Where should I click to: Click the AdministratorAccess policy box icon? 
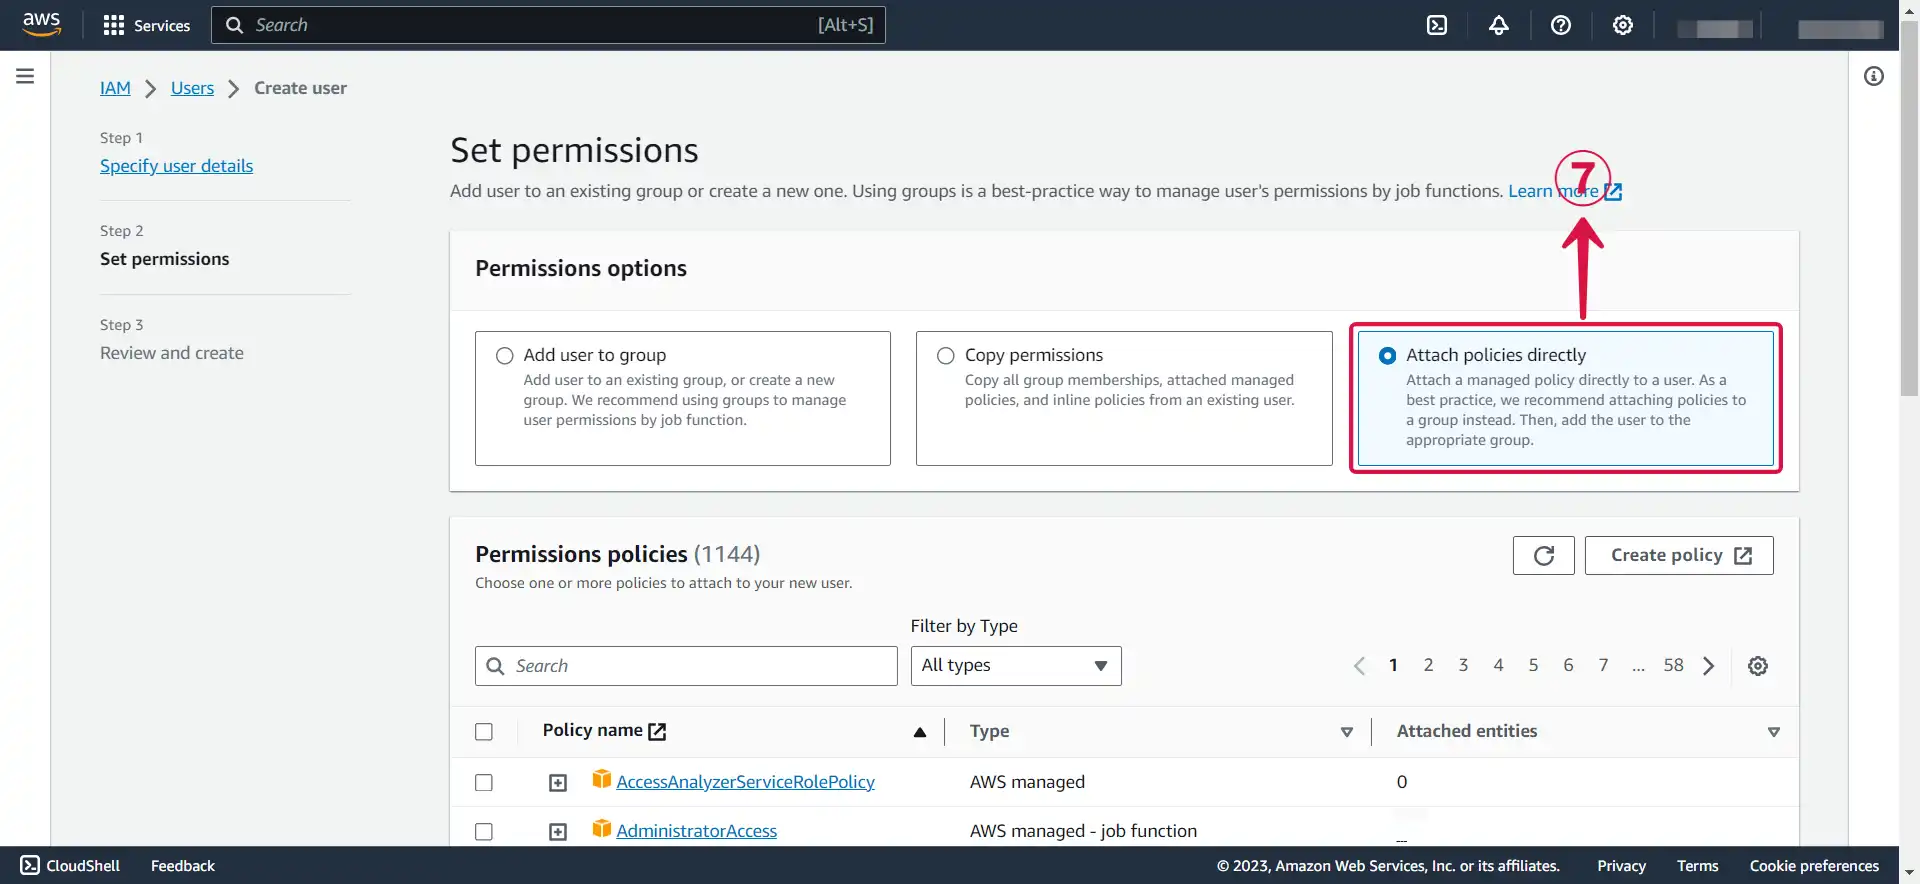tap(601, 828)
